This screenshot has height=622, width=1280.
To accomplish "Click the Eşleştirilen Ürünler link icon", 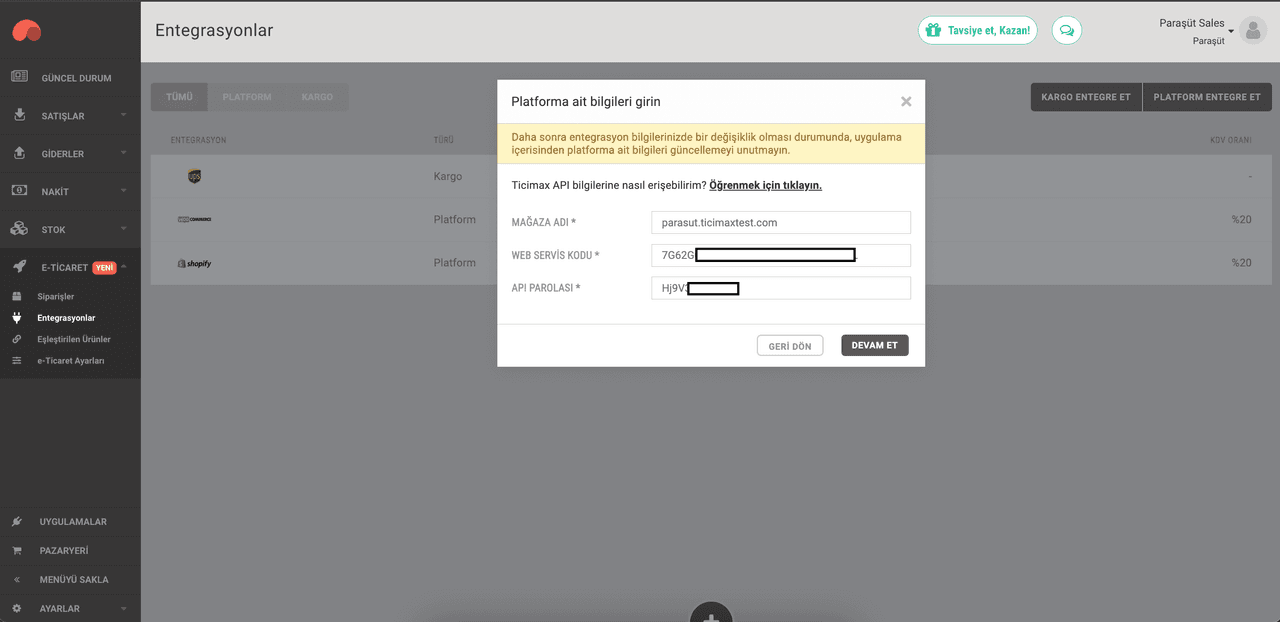I will pos(16,339).
